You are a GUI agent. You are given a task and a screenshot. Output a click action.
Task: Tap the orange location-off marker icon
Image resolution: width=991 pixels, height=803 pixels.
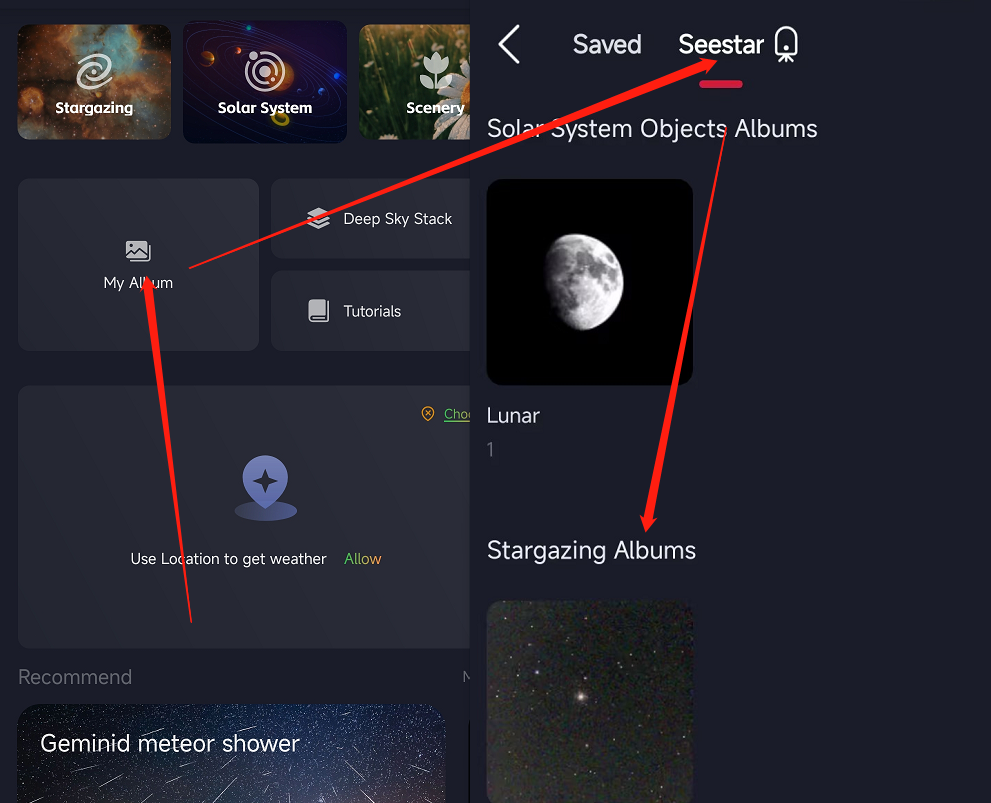(x=428, y=414)
